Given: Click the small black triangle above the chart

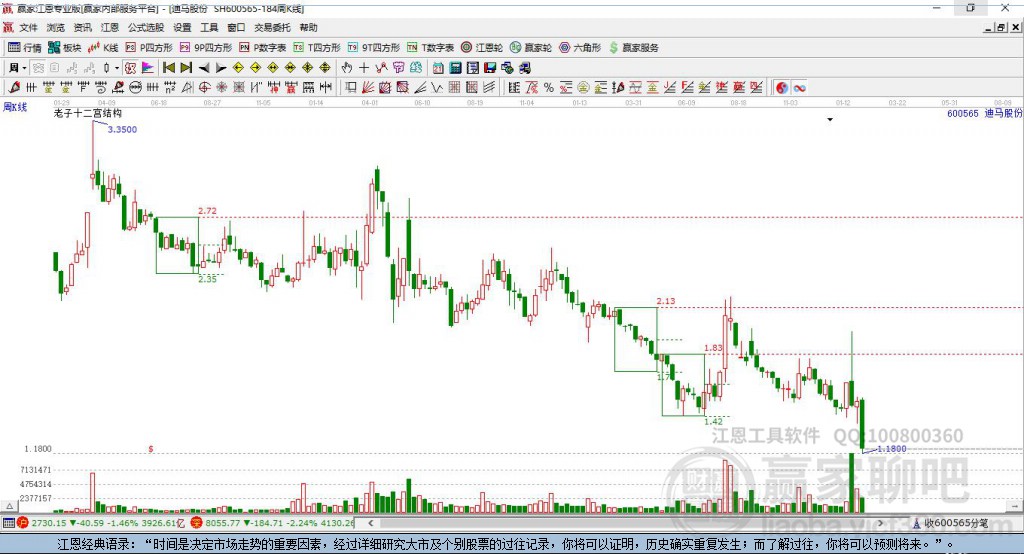Looking at the screenshot, I should click(x=830, y=120).
